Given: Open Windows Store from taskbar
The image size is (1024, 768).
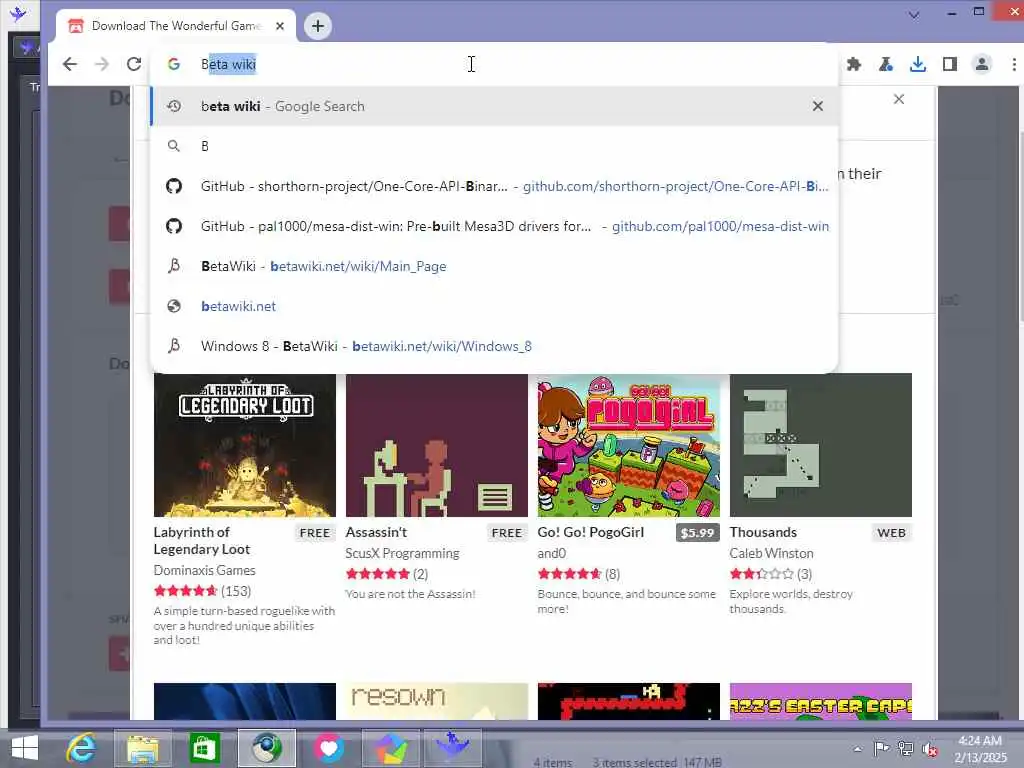Looking at the screenshot, I should pyautogui.click(x=204, y=749).
